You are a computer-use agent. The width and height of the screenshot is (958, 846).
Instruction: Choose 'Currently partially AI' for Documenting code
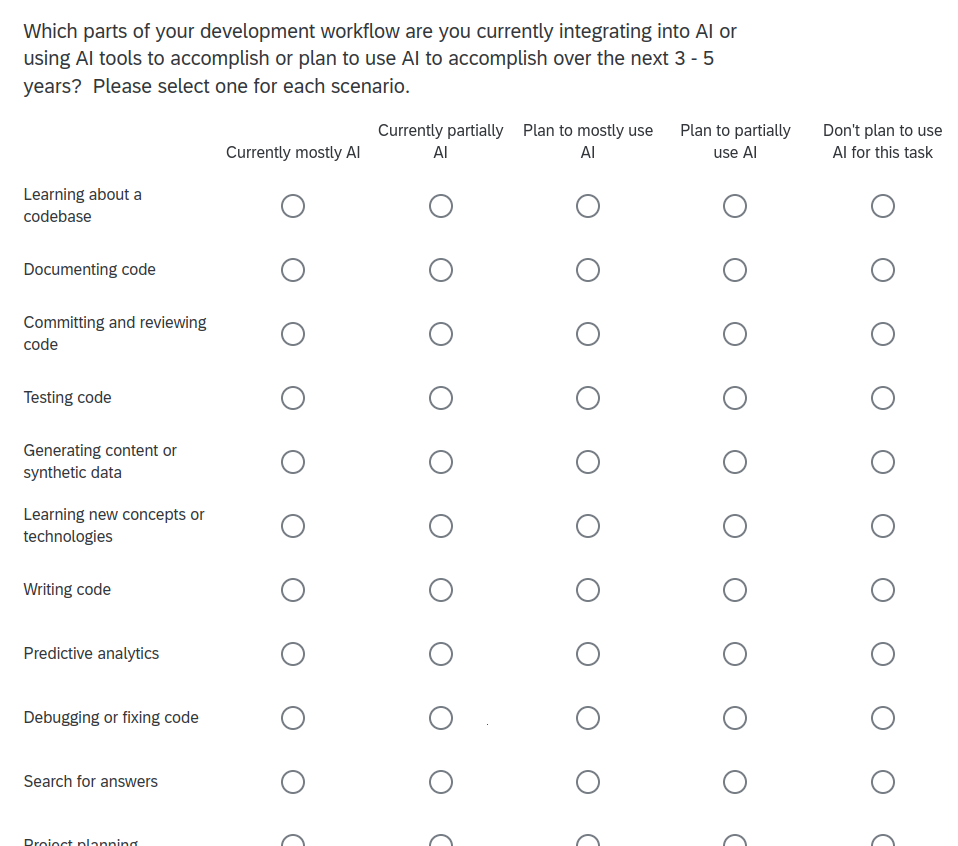pyautogui.click(x=441, y=270)
